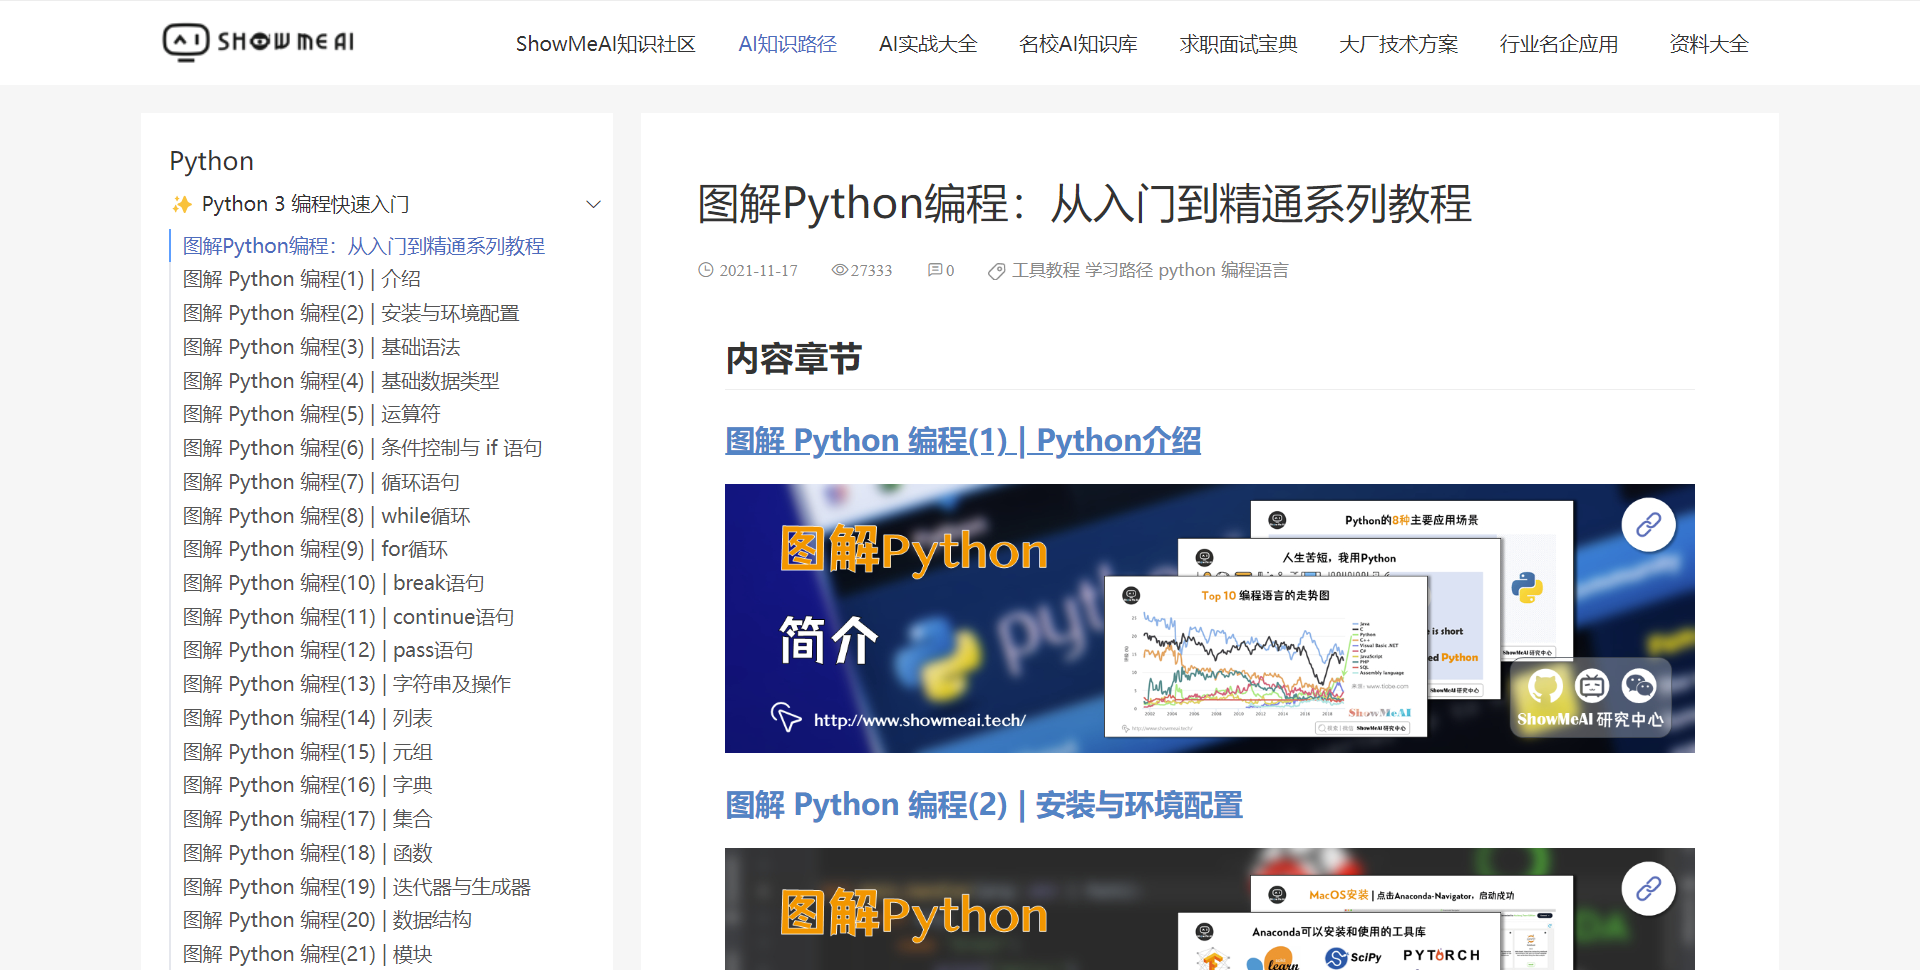Collapse the Python 3 编程快速入门 chevron
The height and width of the screenshot is (970, 1920).
point(593,204)
